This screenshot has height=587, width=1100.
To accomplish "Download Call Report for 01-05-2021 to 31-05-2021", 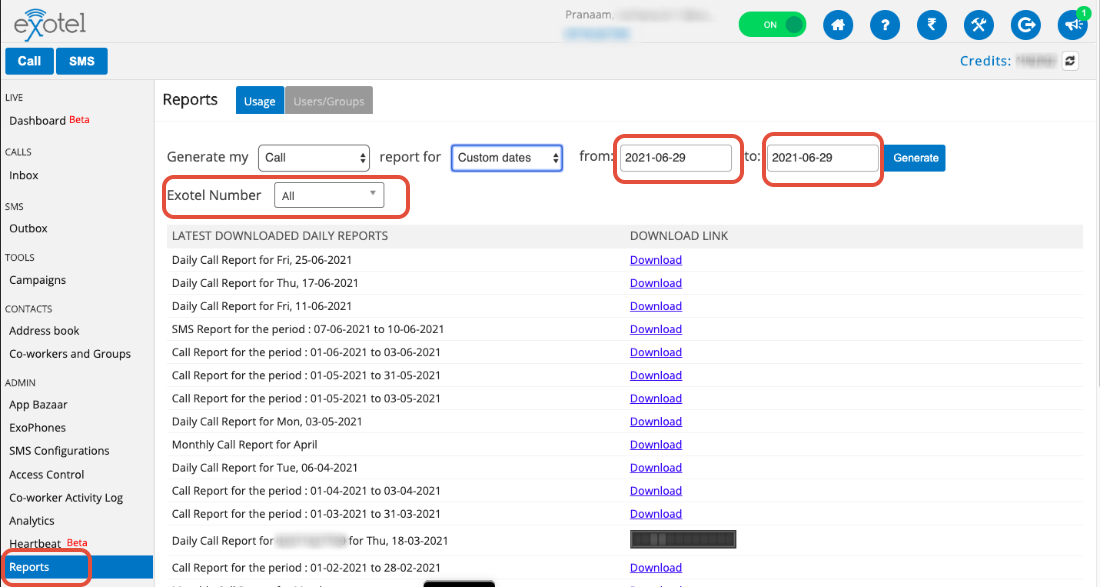I will tap(655, 376).
